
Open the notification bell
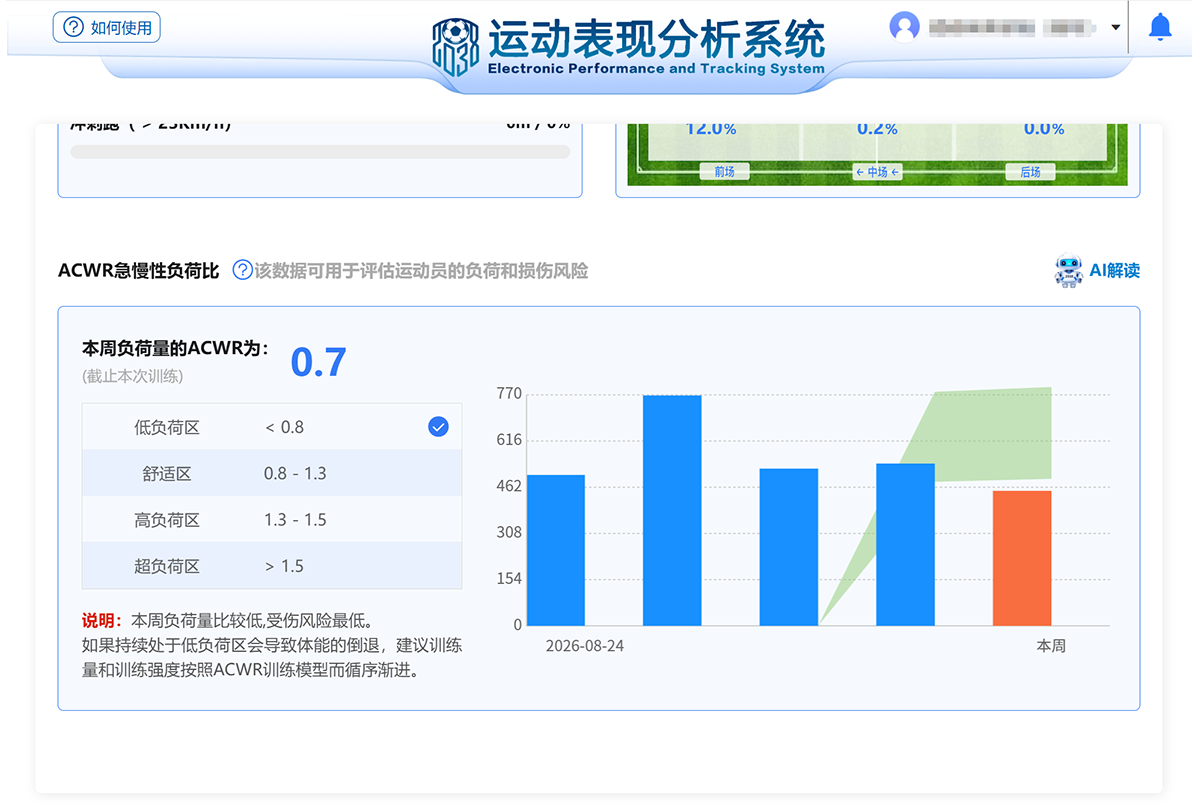1160,27
